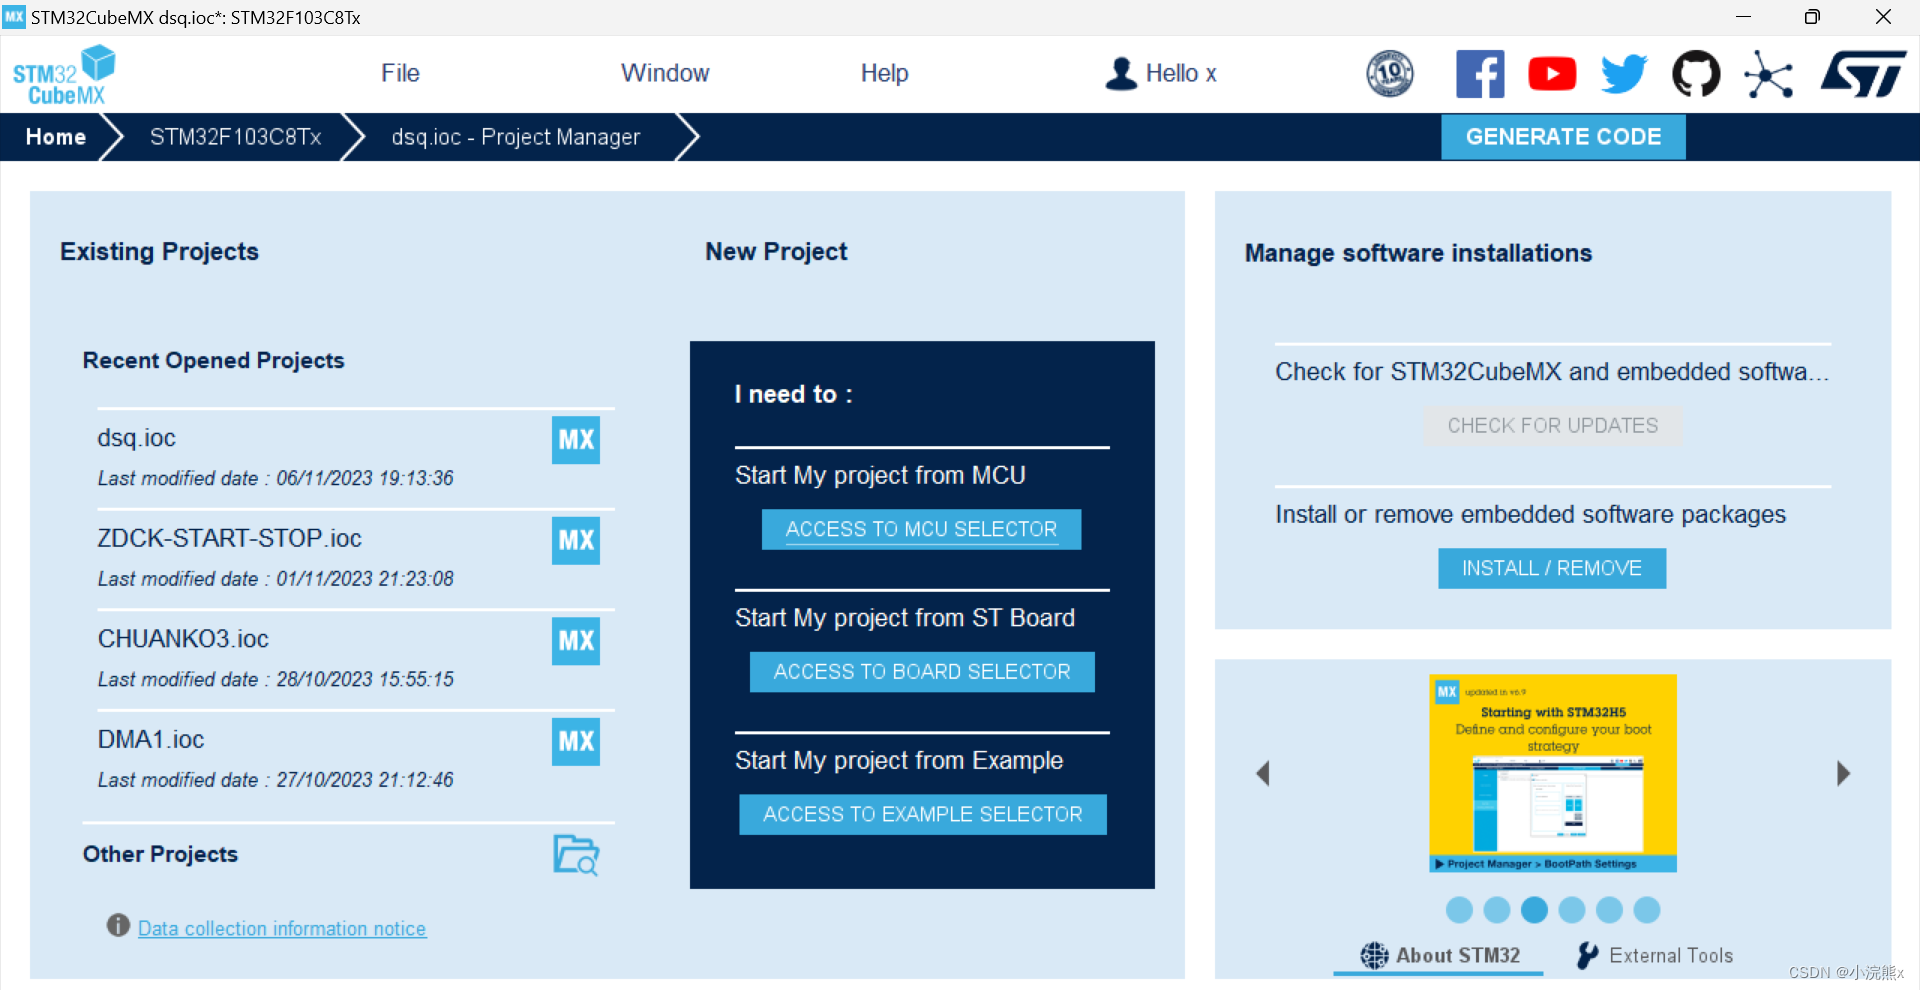Open the YouTube icon link
1920x990 pixels.
pyautogui.click(x=1552, y=74)
